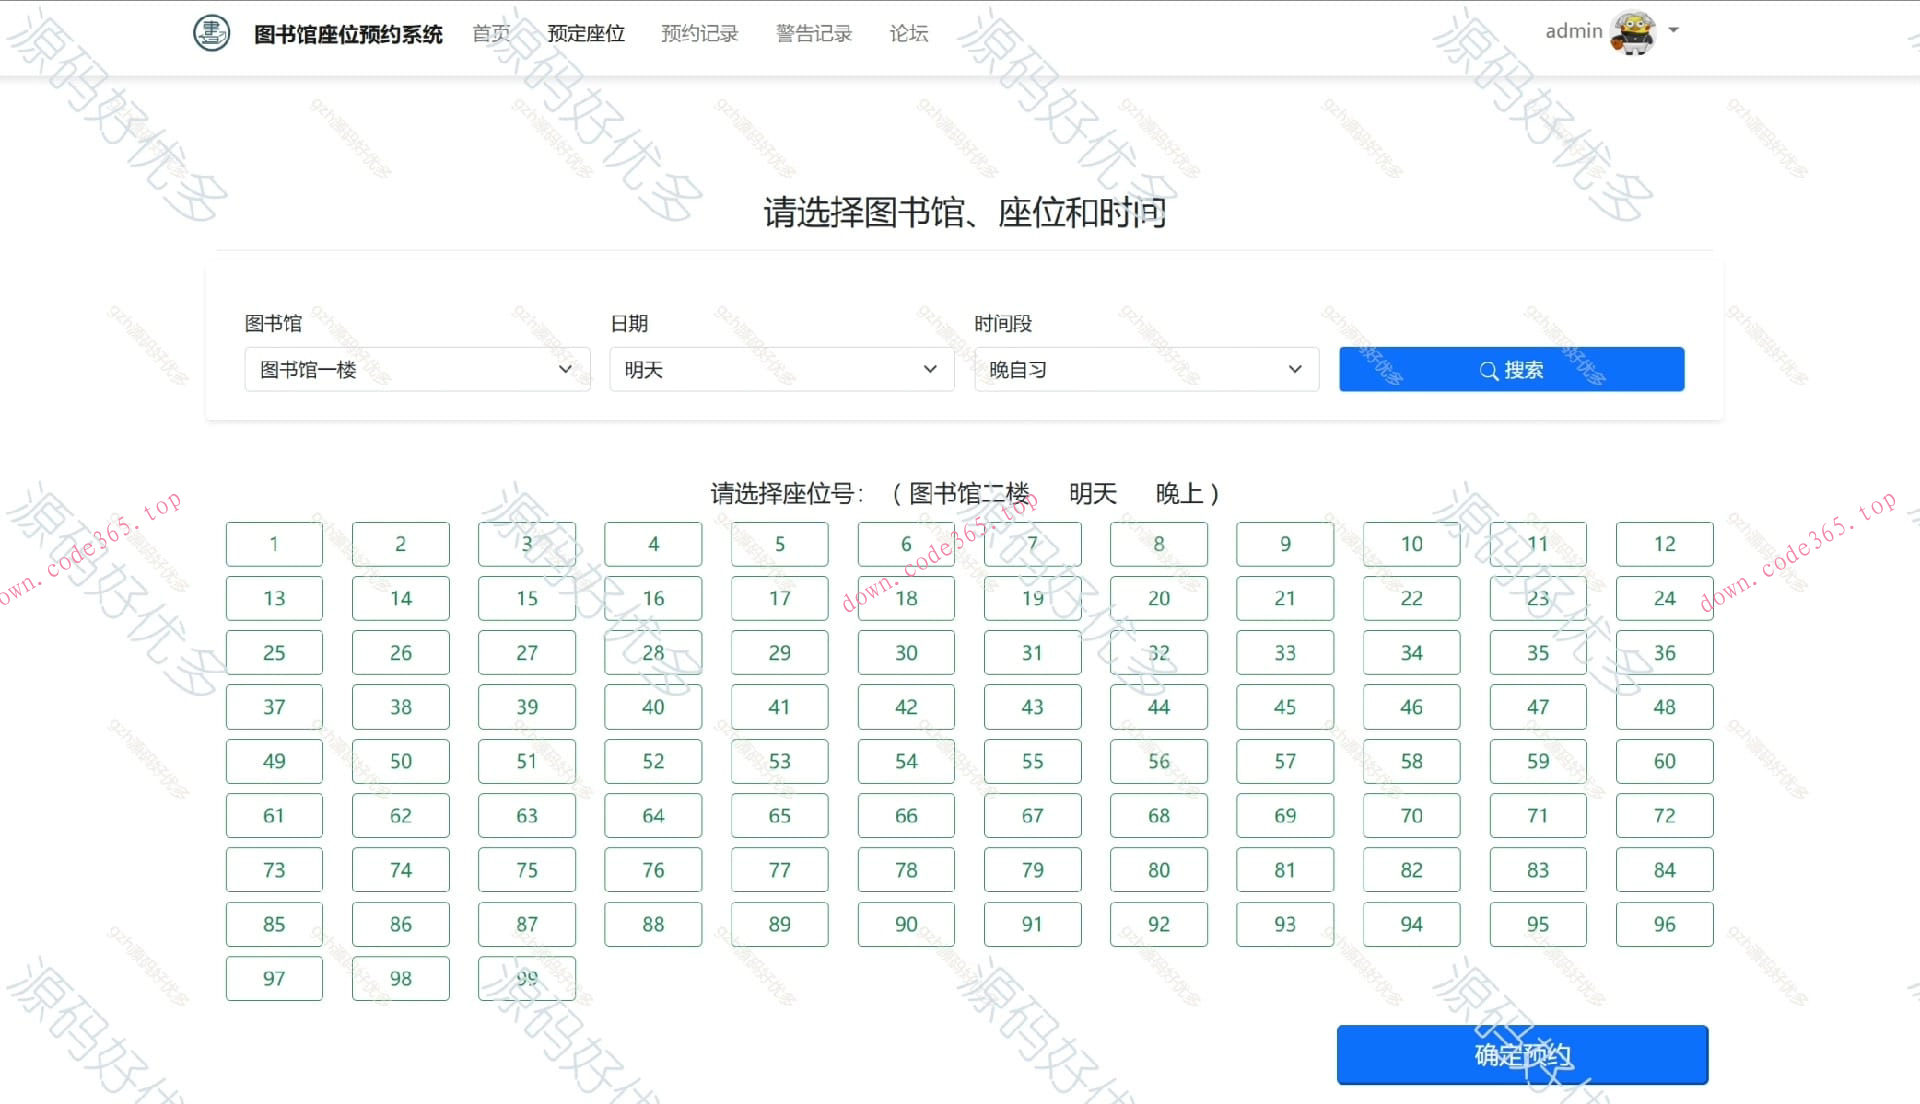Open the 日期 date dropdown showing 明天
The image size is (1920, 1104).
(781, 369)
